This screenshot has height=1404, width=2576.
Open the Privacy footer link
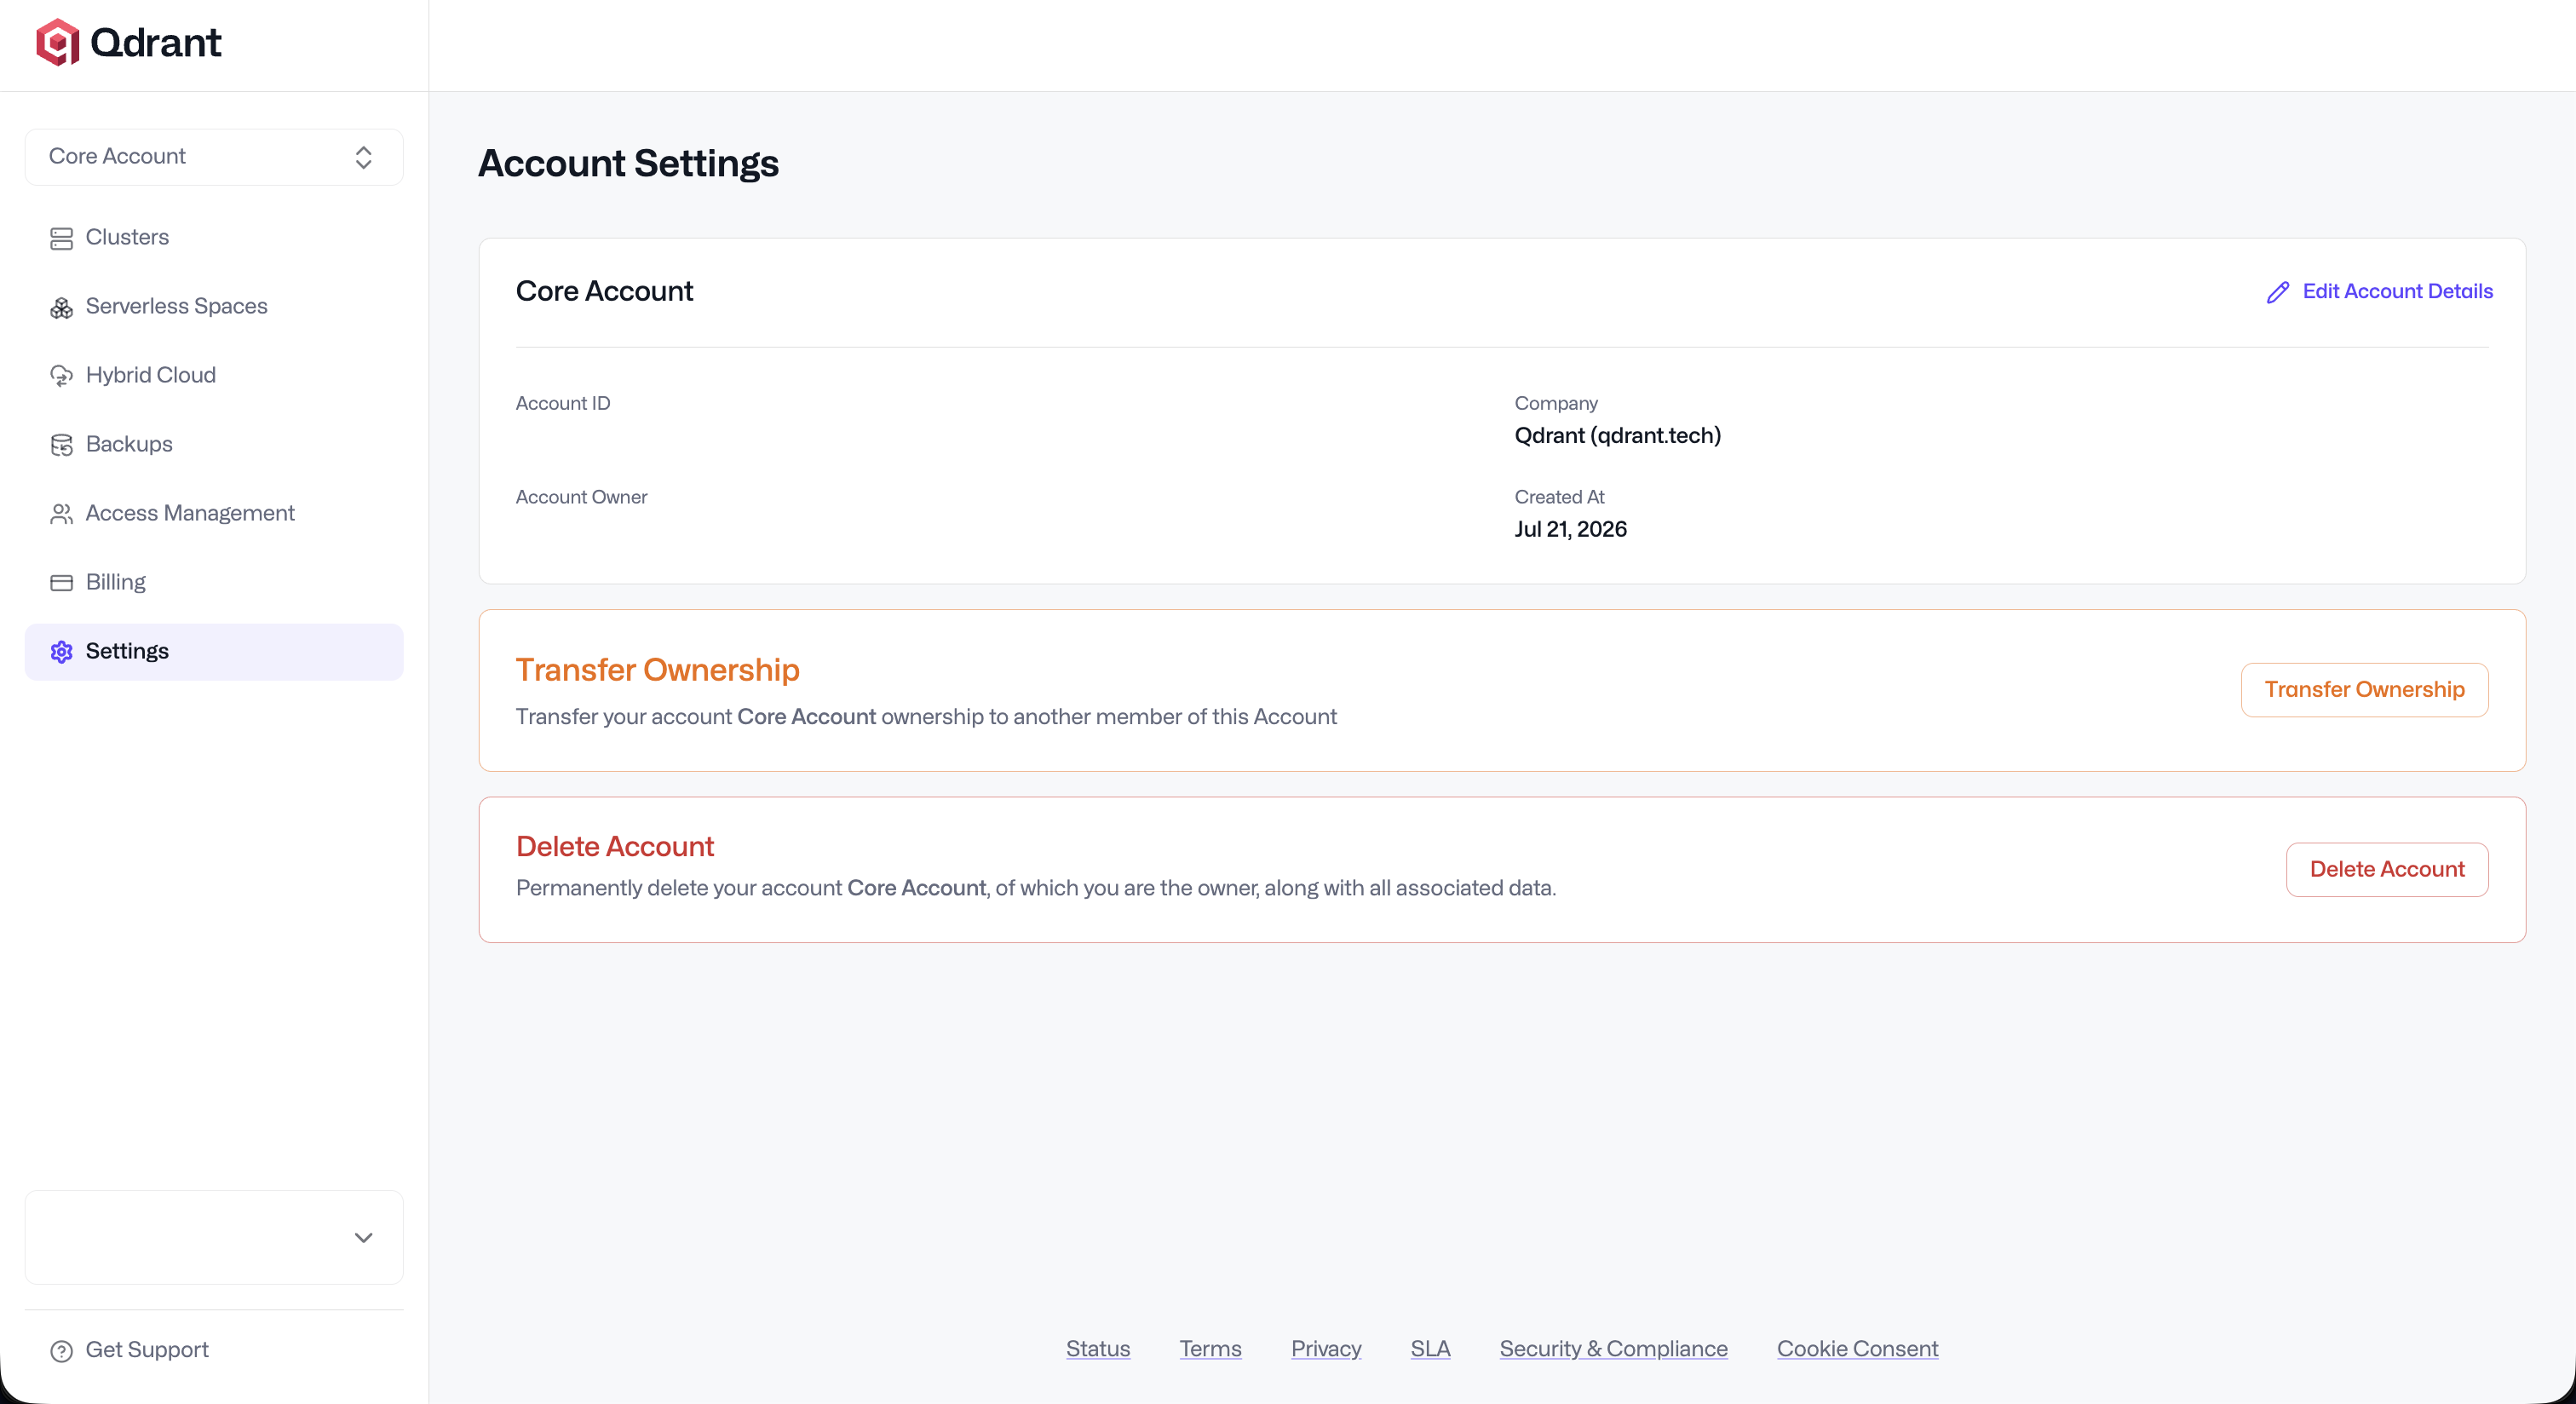click(1326, 1349)
